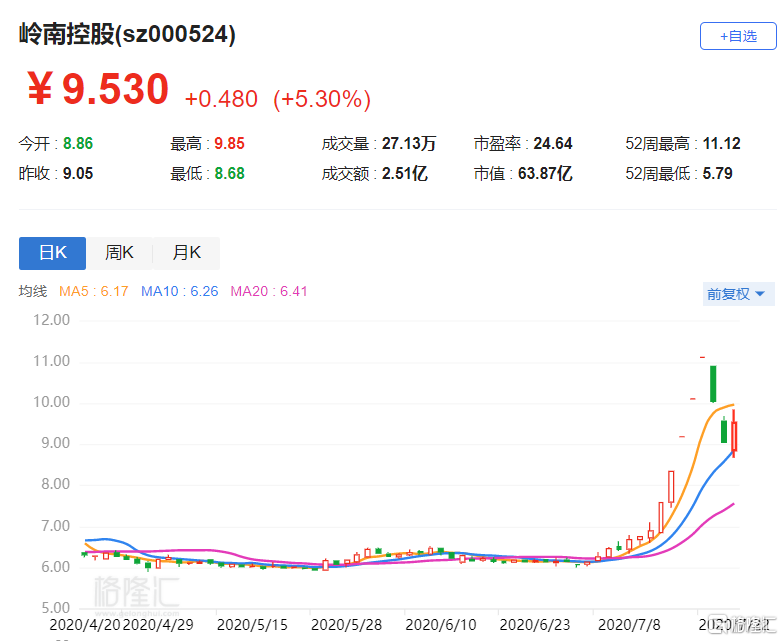783x641 pixels.
Task: Click the 今开 value 8.86
Action: click(x=78, y=144)
